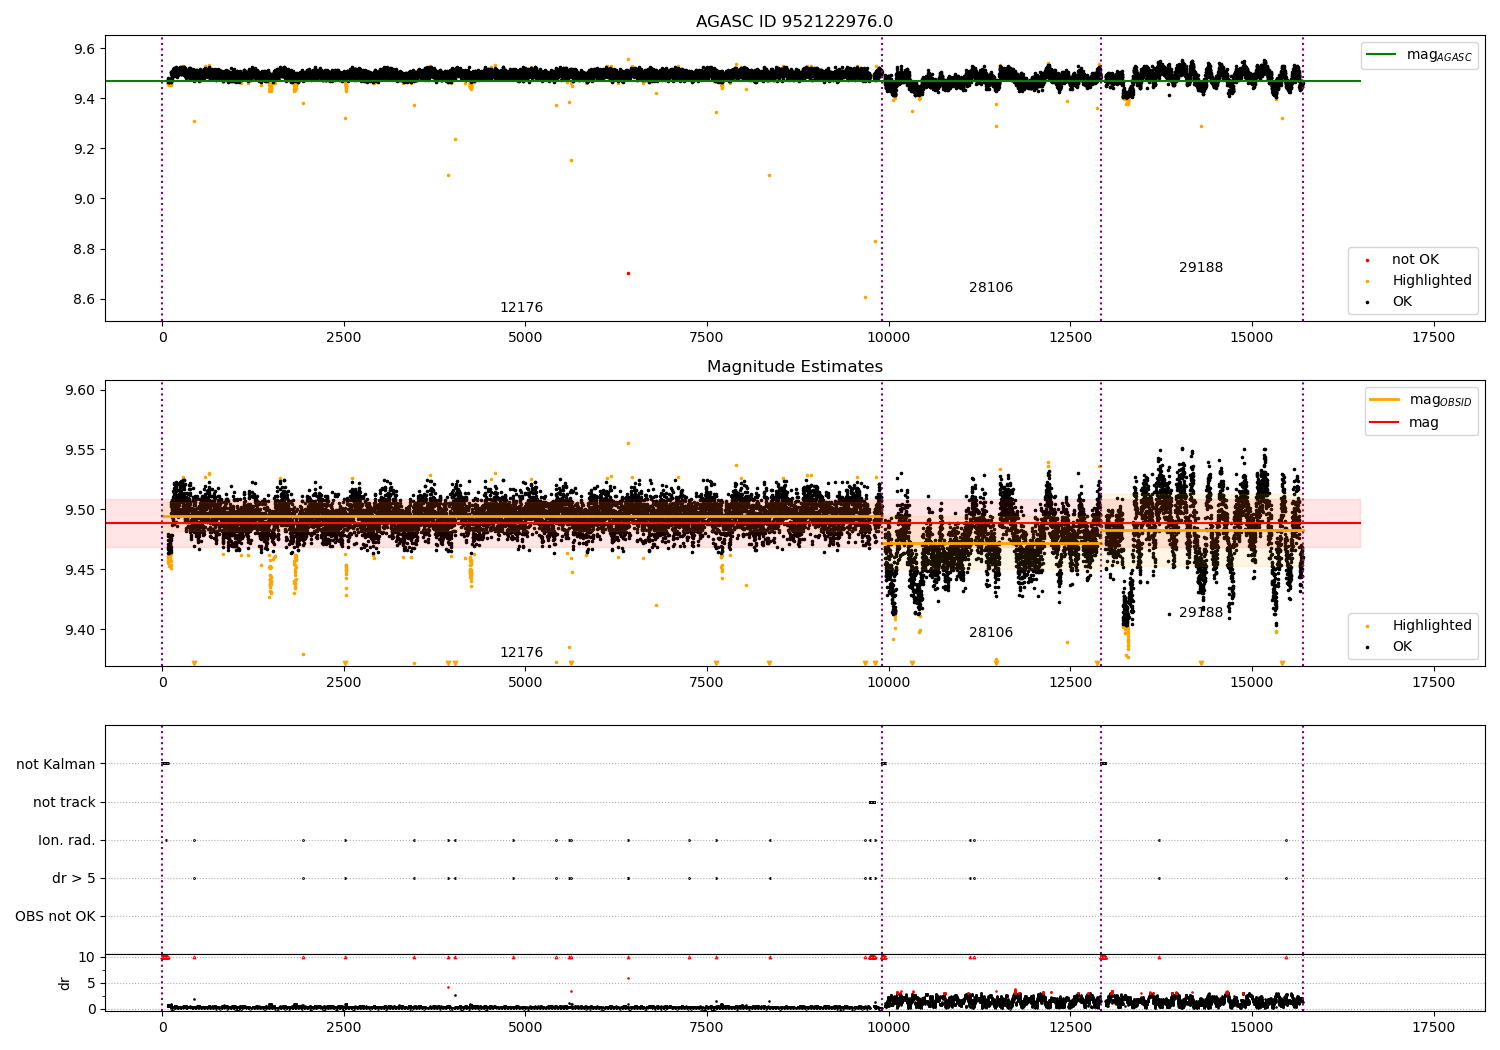Select the 28106 label in the top plot
The height and width of the screenshot is (1050, 1500).
(x=990, y=288)
